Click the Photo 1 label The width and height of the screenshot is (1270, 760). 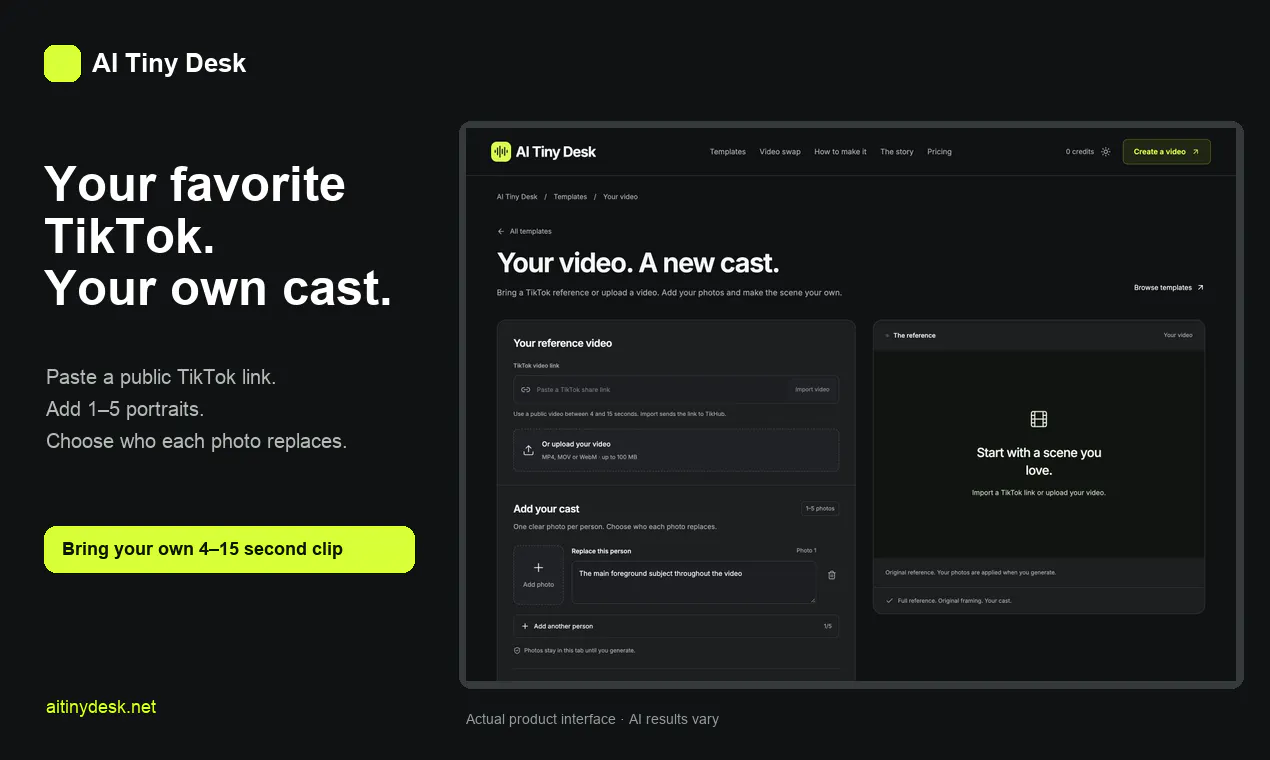click(x=806, y=551)
